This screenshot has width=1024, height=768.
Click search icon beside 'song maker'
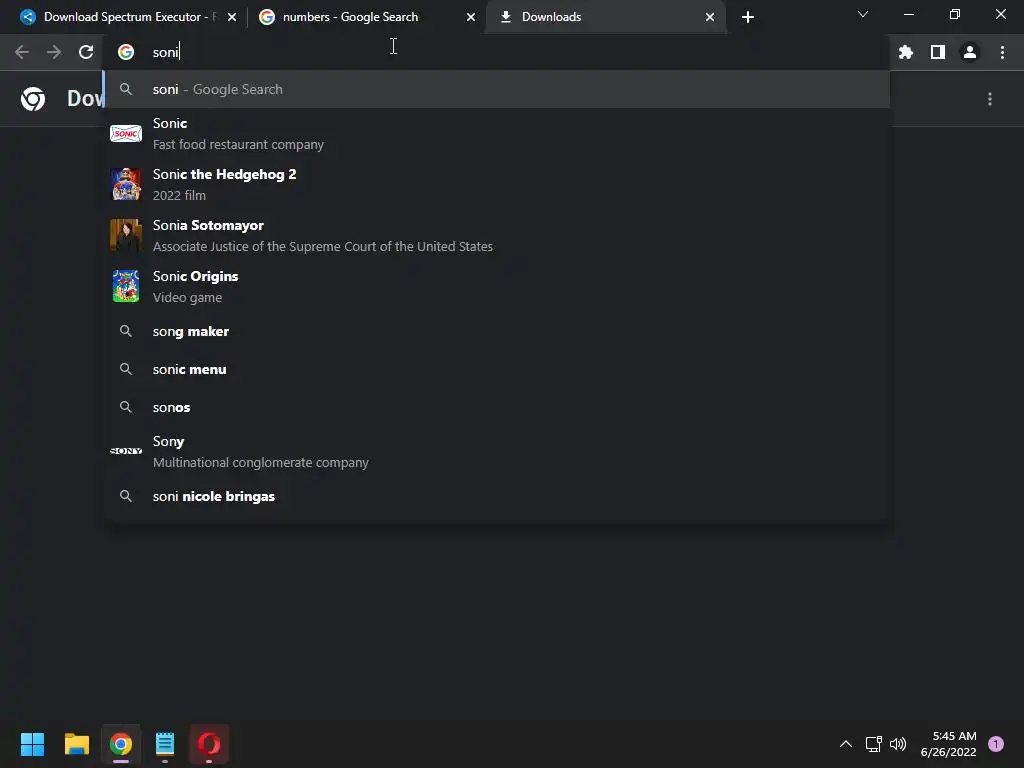click(x=126, y=331)
